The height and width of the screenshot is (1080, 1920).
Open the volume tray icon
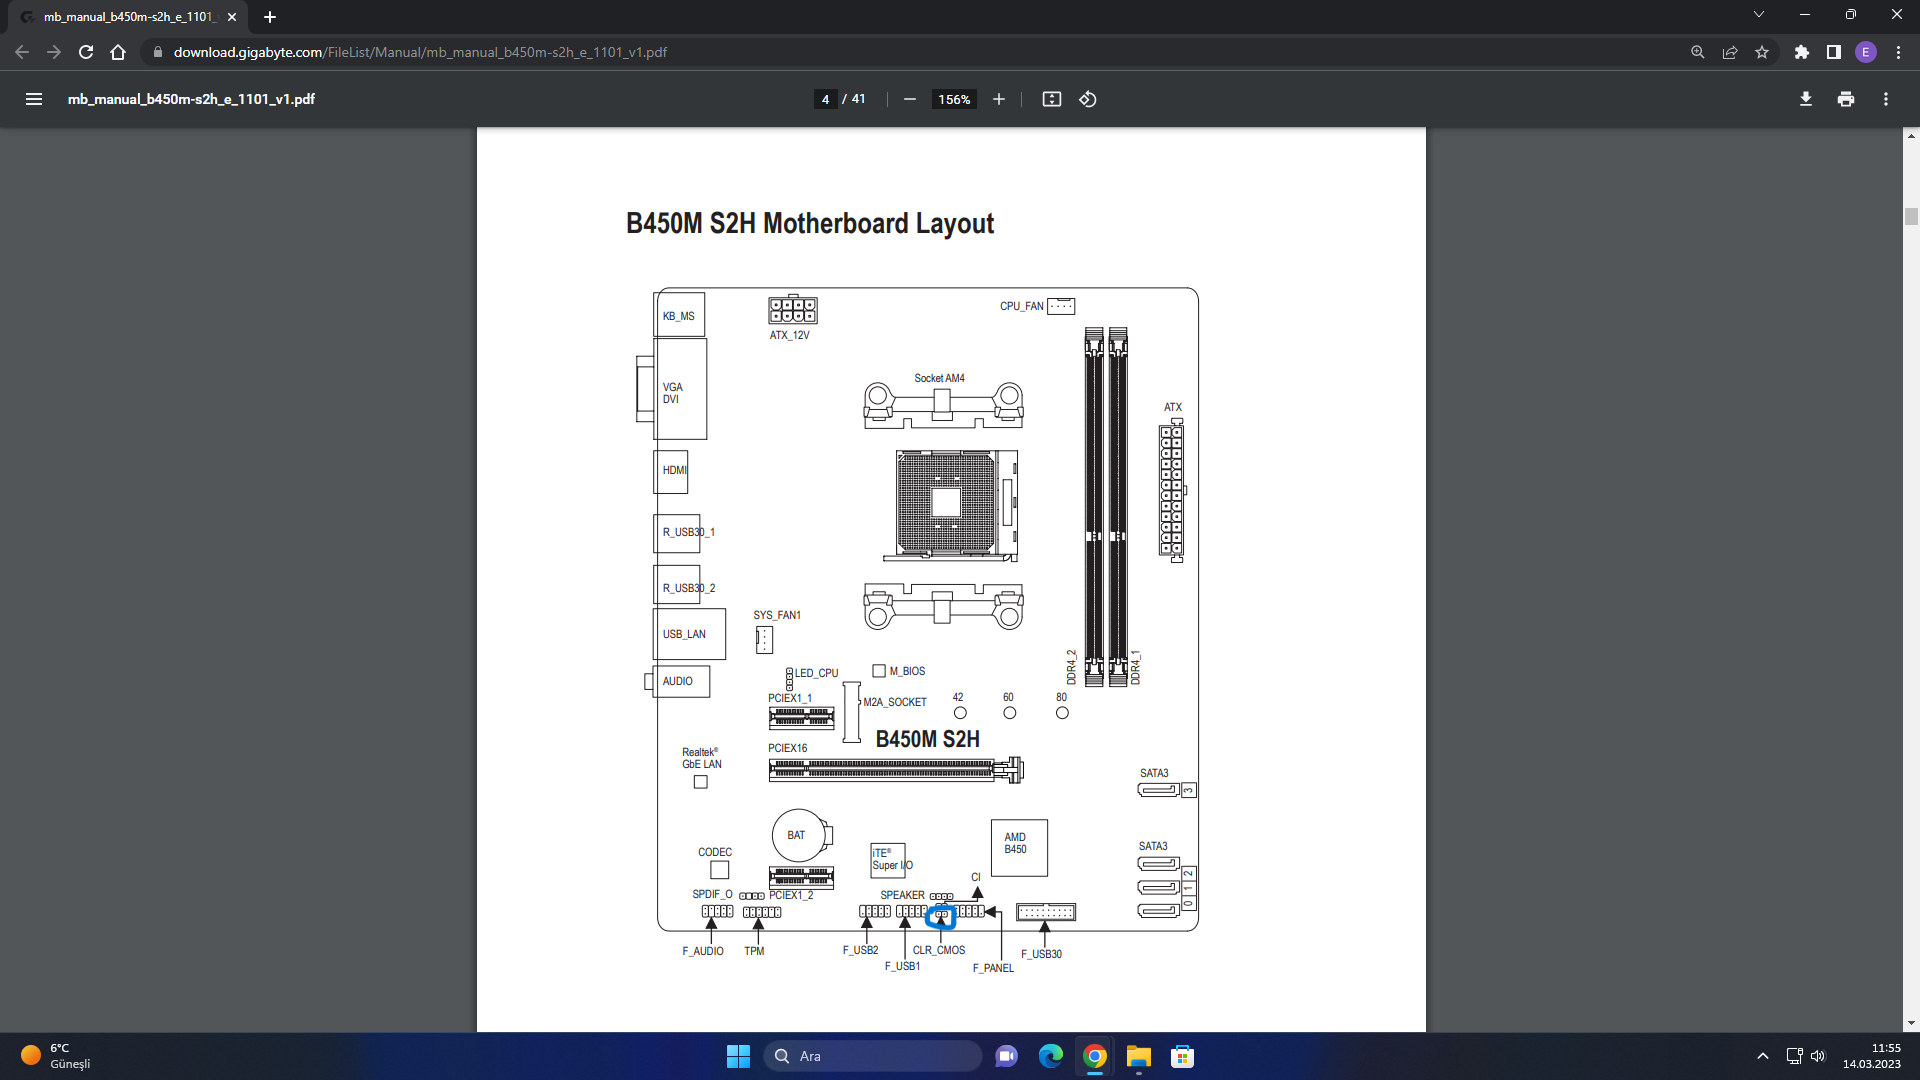pyautogui.click(x=1818, y=1056)
